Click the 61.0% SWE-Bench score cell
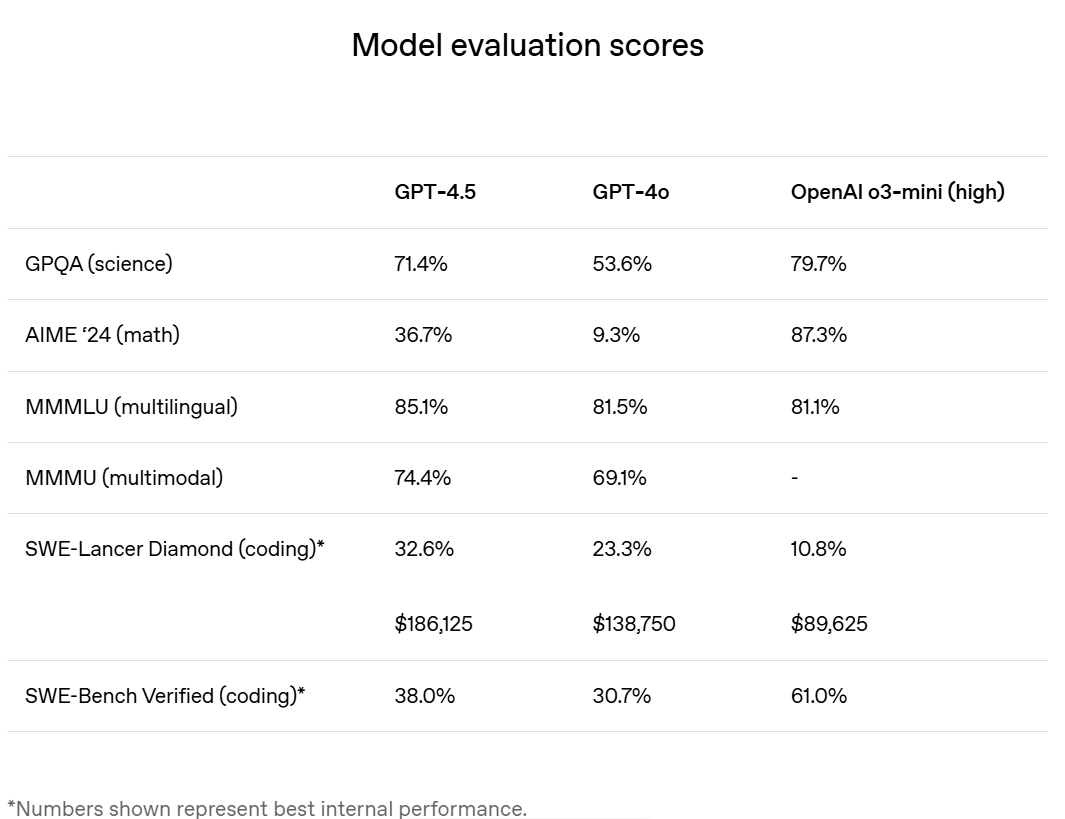The image size is (1065, 819). click(818, 696)
